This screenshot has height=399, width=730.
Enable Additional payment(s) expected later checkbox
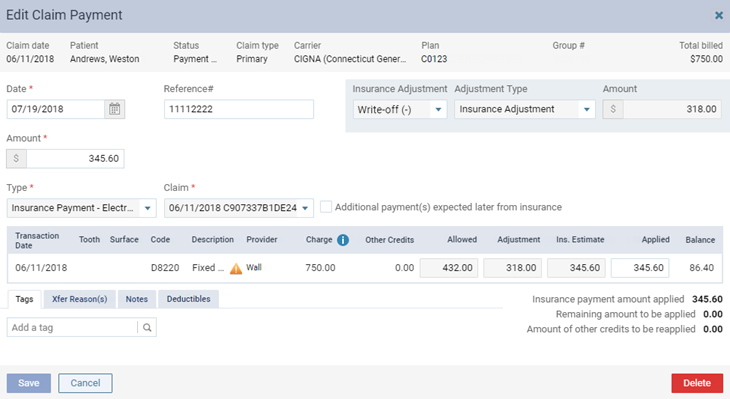click(326, 207)
